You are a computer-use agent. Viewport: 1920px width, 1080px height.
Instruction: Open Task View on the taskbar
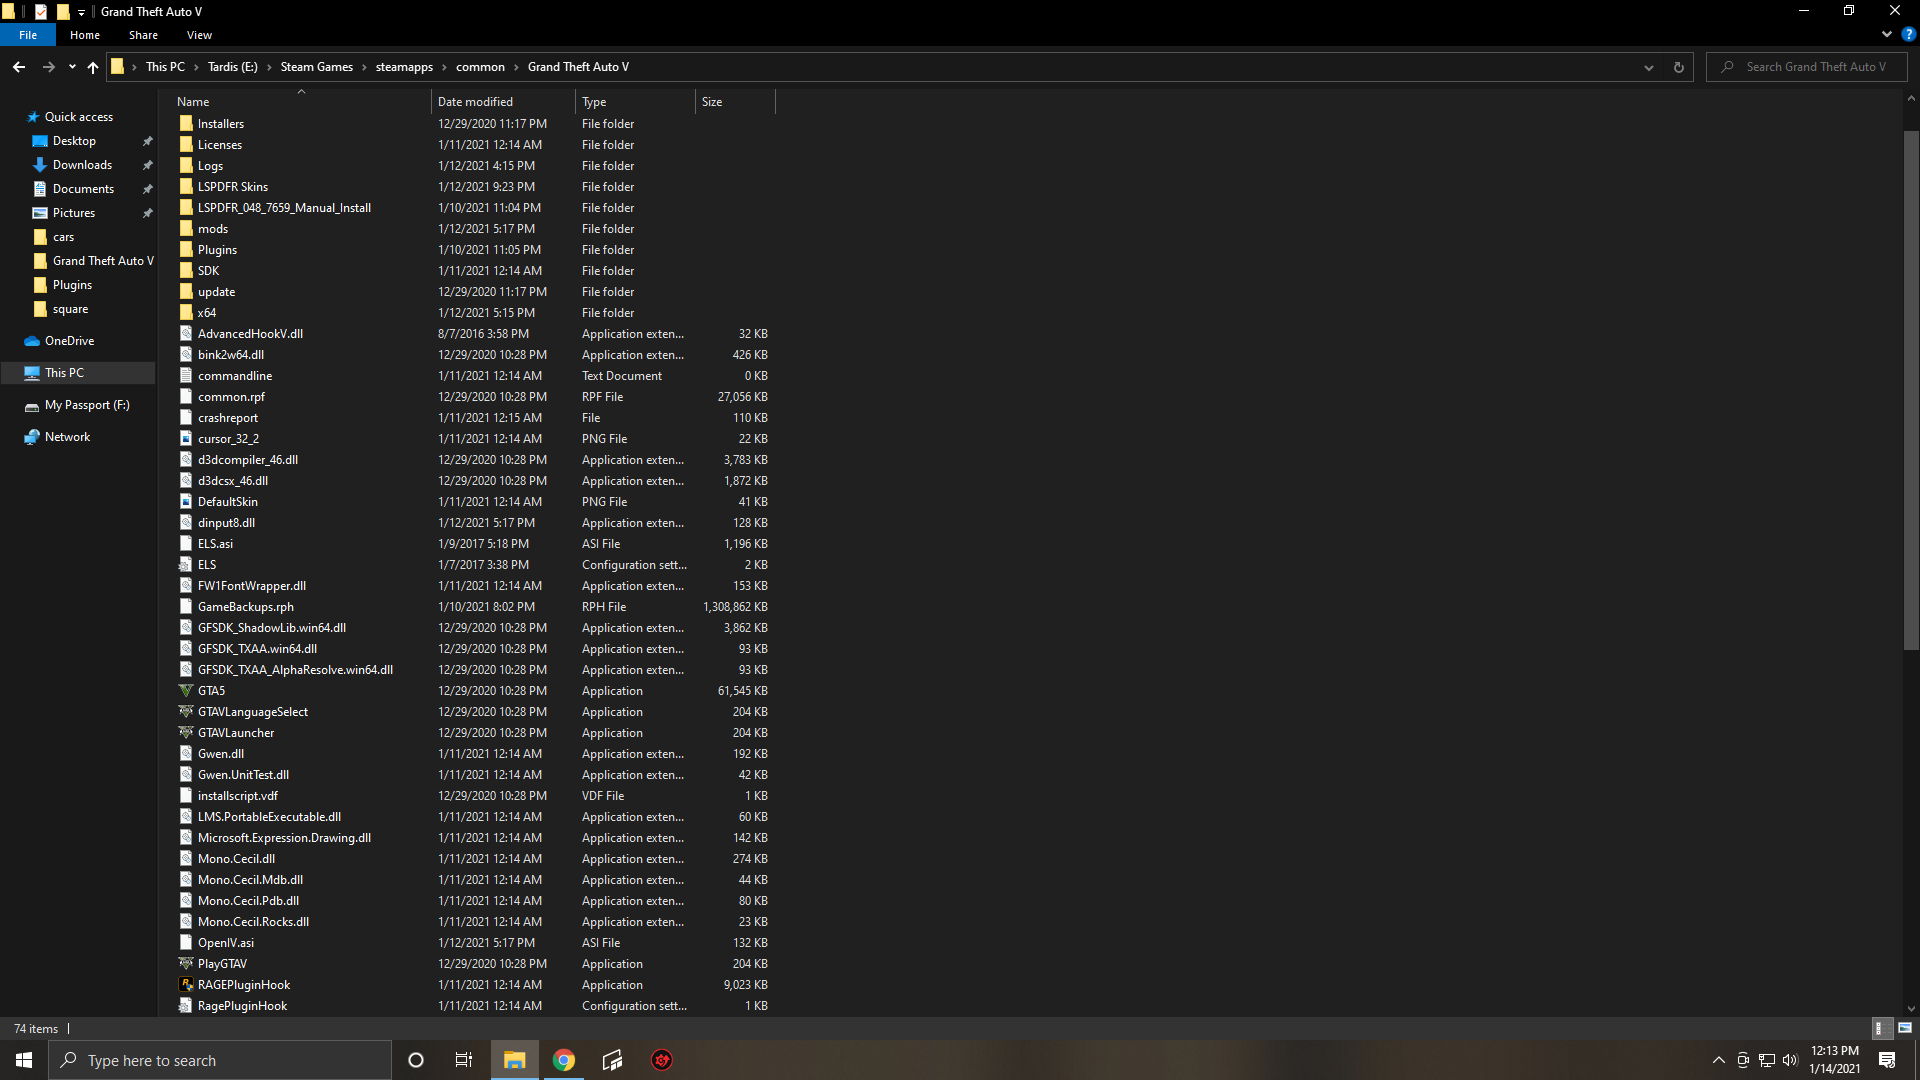pos(464,1060)
